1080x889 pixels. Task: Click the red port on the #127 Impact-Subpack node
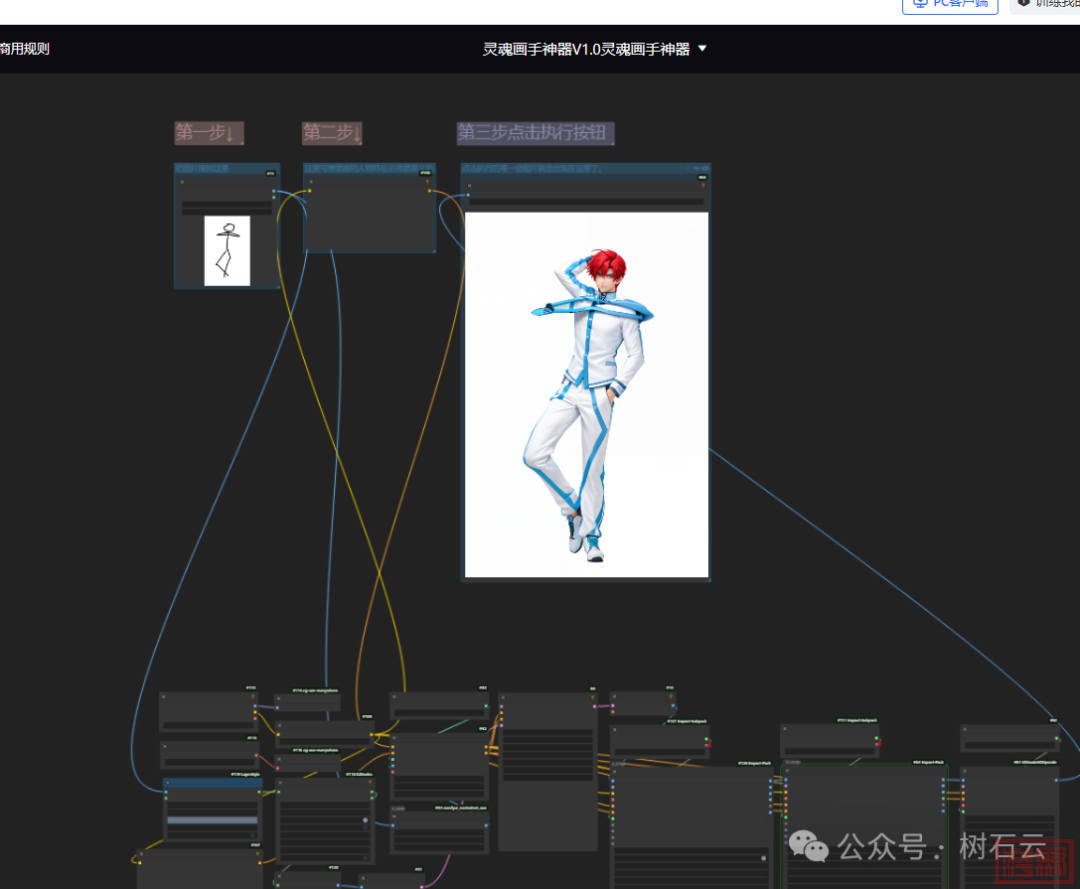(709, 745)
